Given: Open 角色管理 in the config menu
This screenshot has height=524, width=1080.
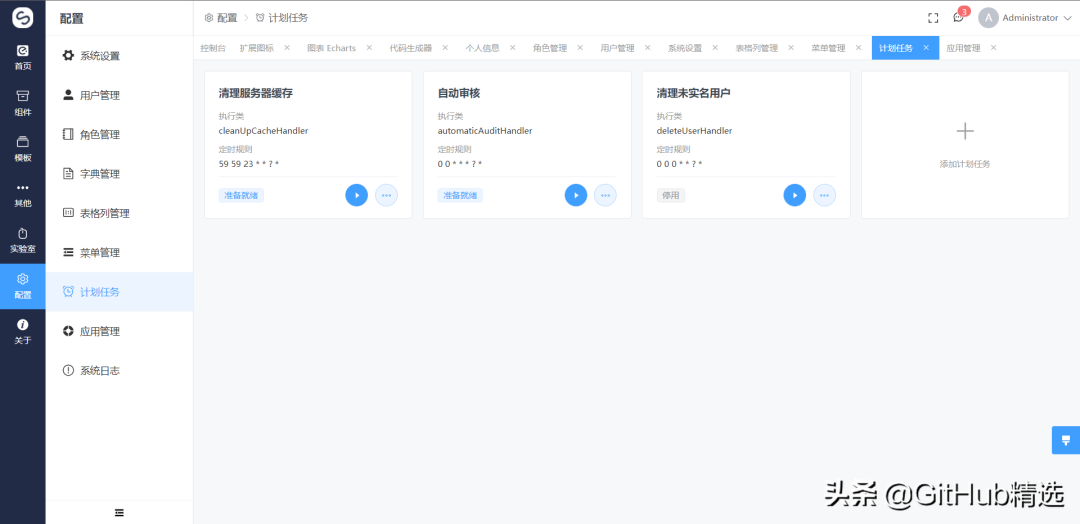Looking at the screenshot, I should [x=119, y=134].
